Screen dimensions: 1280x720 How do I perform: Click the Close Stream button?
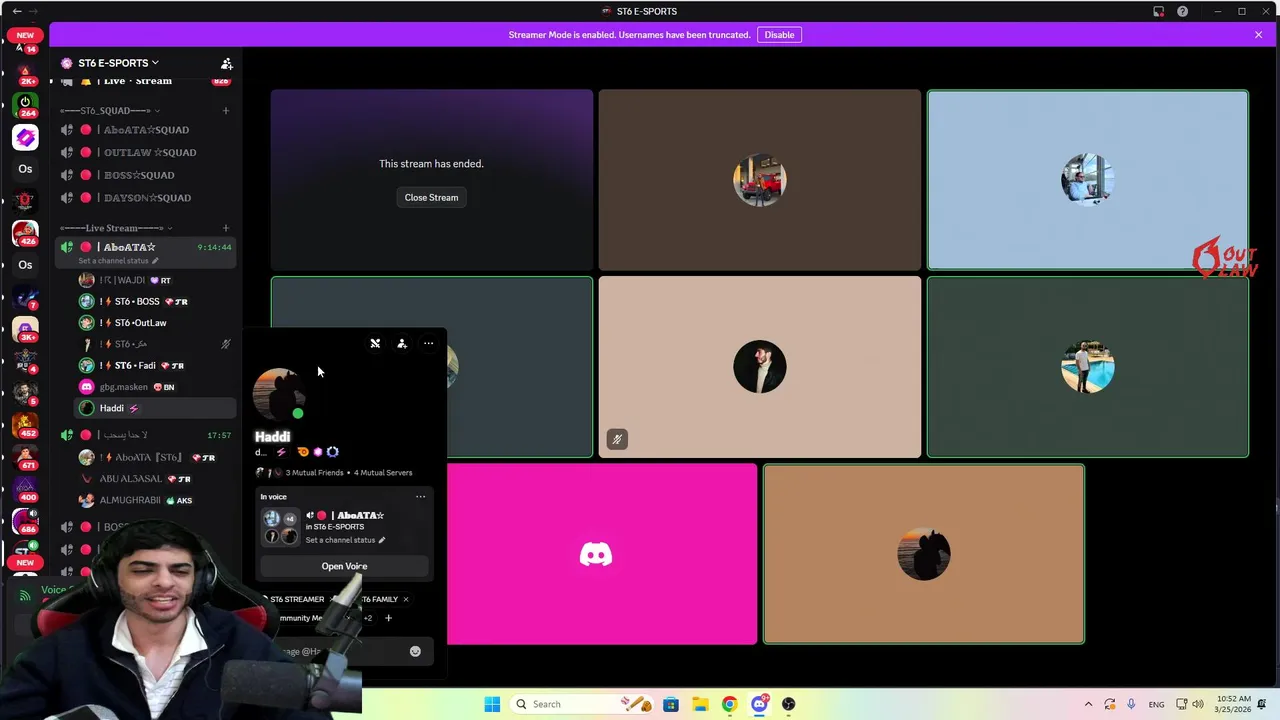pyautogui.click(x=431, y=197)
